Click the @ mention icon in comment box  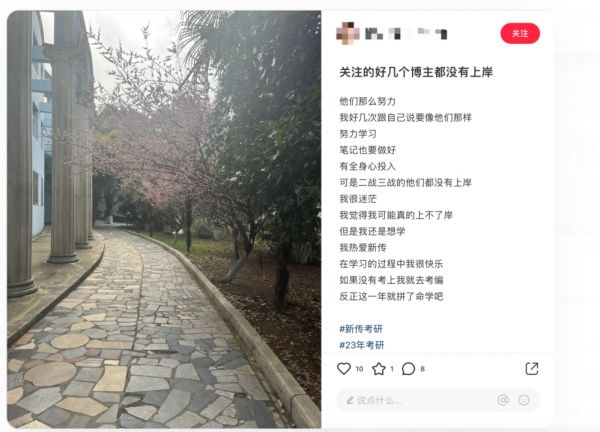[503, 400]
